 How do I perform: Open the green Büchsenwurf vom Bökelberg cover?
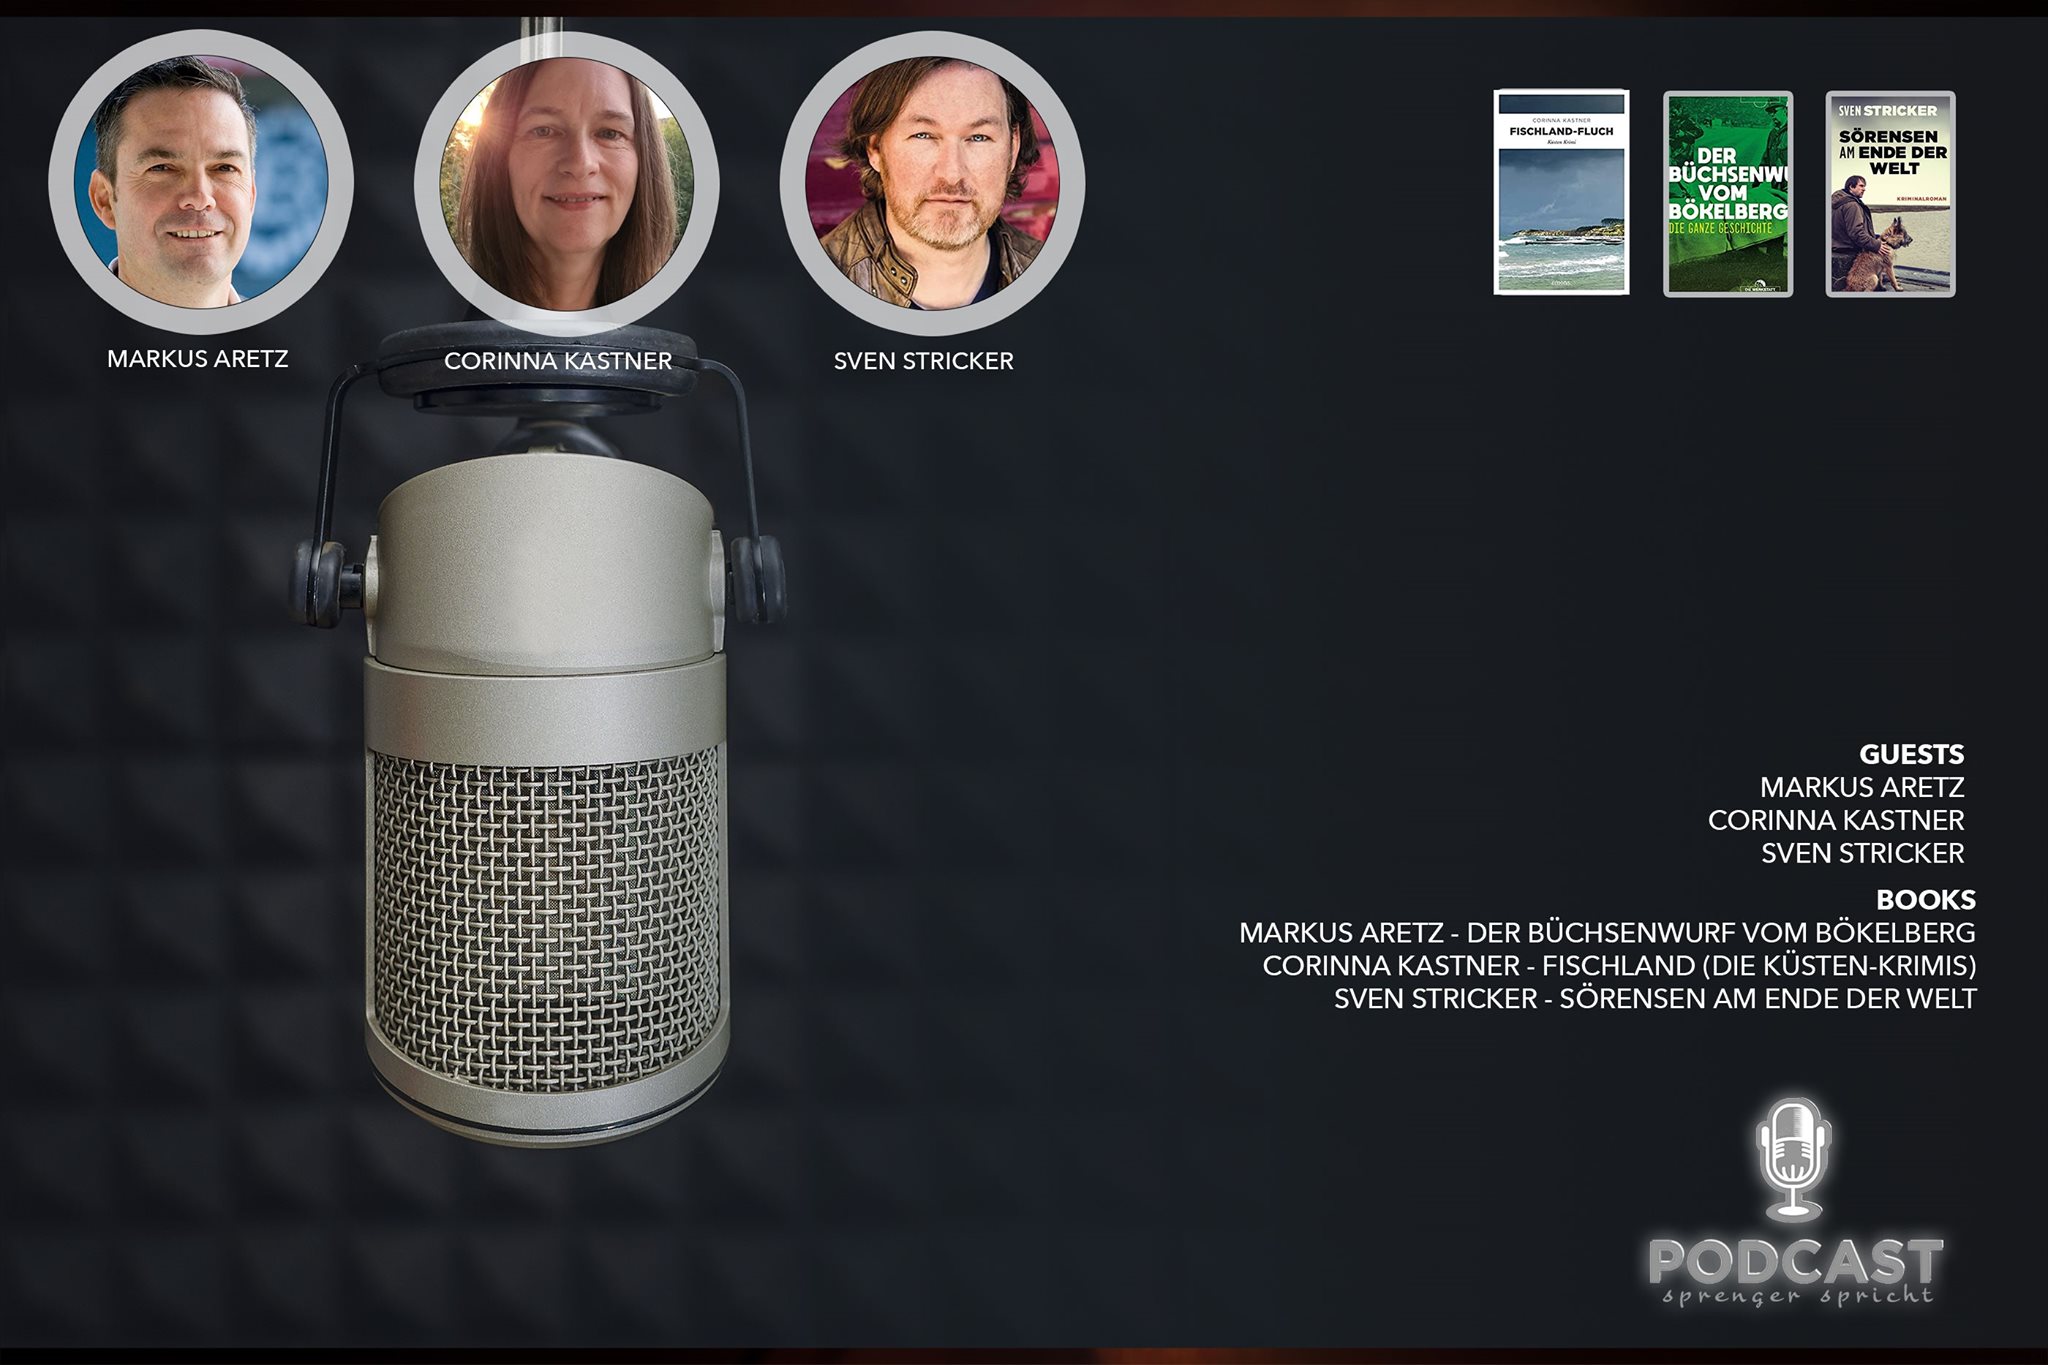pos(1727,194)
